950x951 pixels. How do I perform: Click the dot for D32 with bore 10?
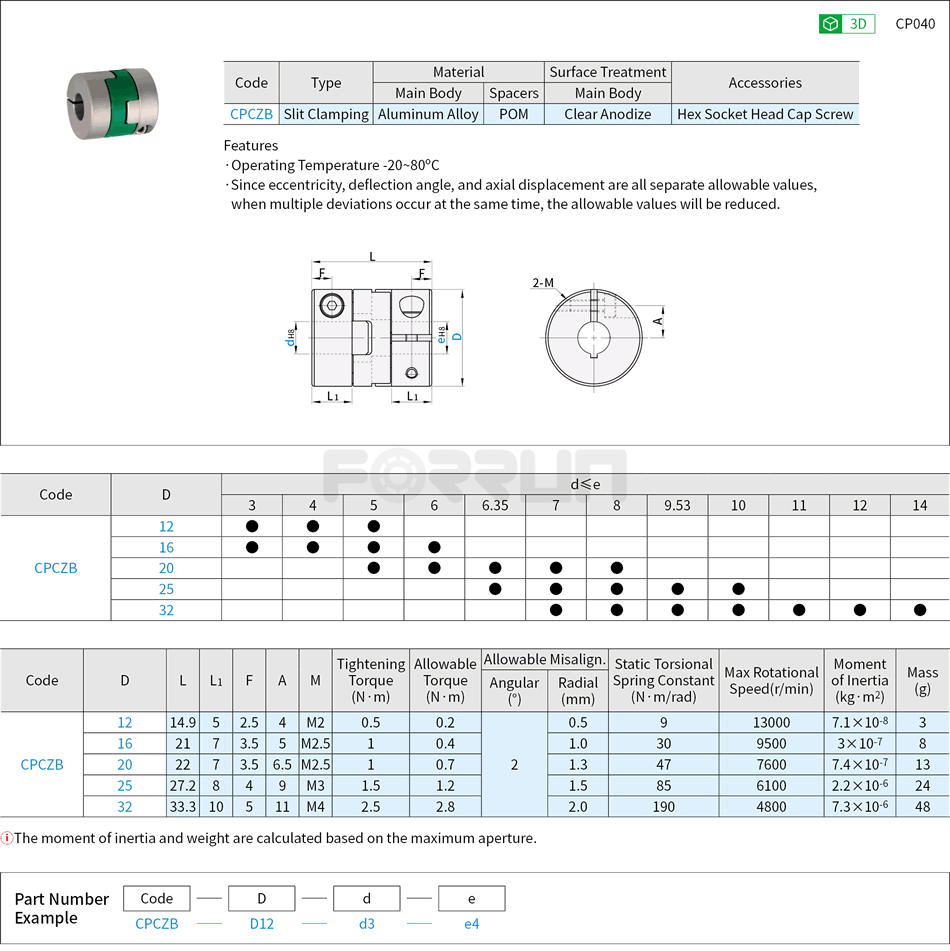point(738,610)
